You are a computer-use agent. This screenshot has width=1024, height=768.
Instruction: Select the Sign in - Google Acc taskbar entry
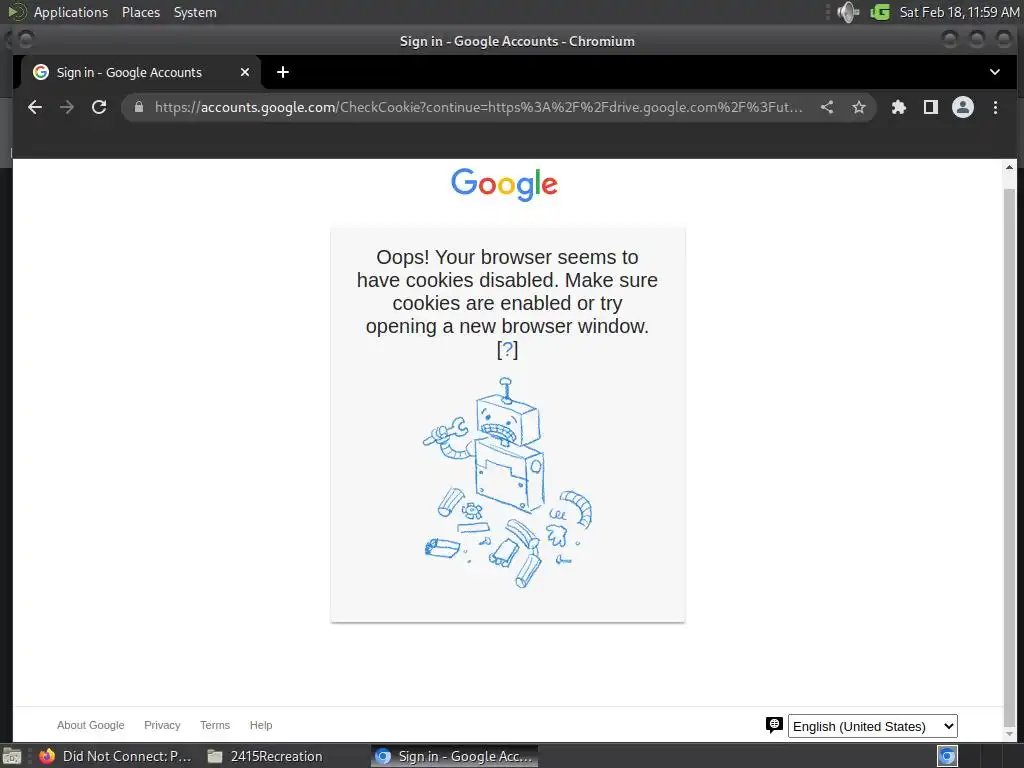pyautogui.click(x=455, y=756)
